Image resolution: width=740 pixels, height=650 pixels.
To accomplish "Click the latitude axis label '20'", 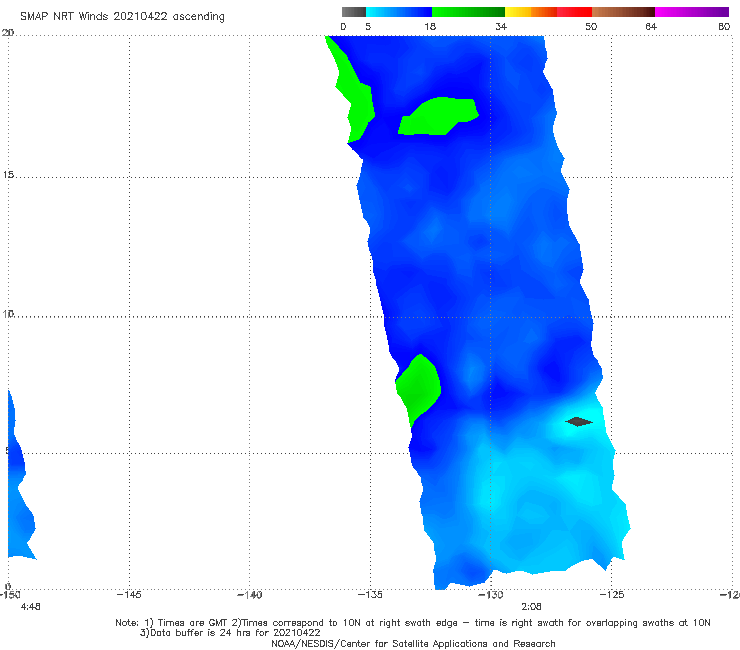I will pos(8,33).
